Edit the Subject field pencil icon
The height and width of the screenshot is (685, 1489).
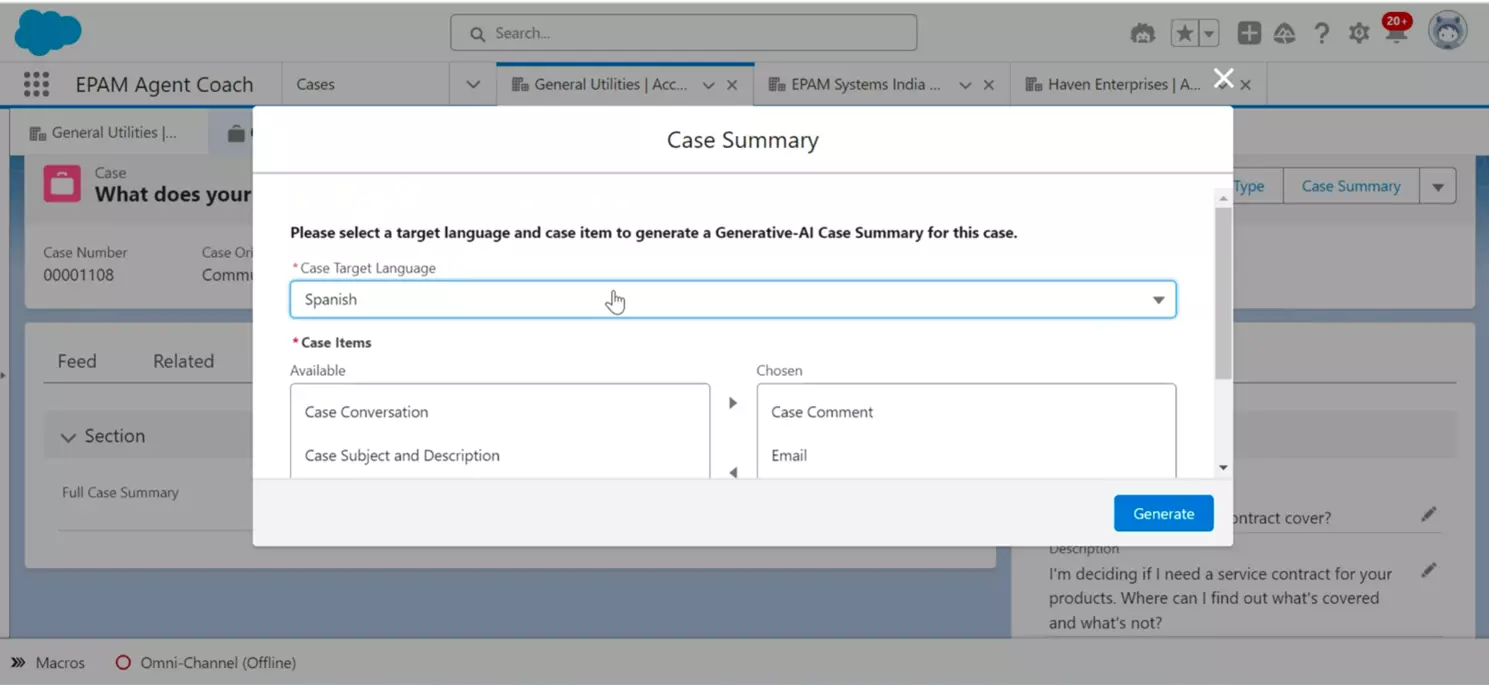click(x=1428, y=514)
